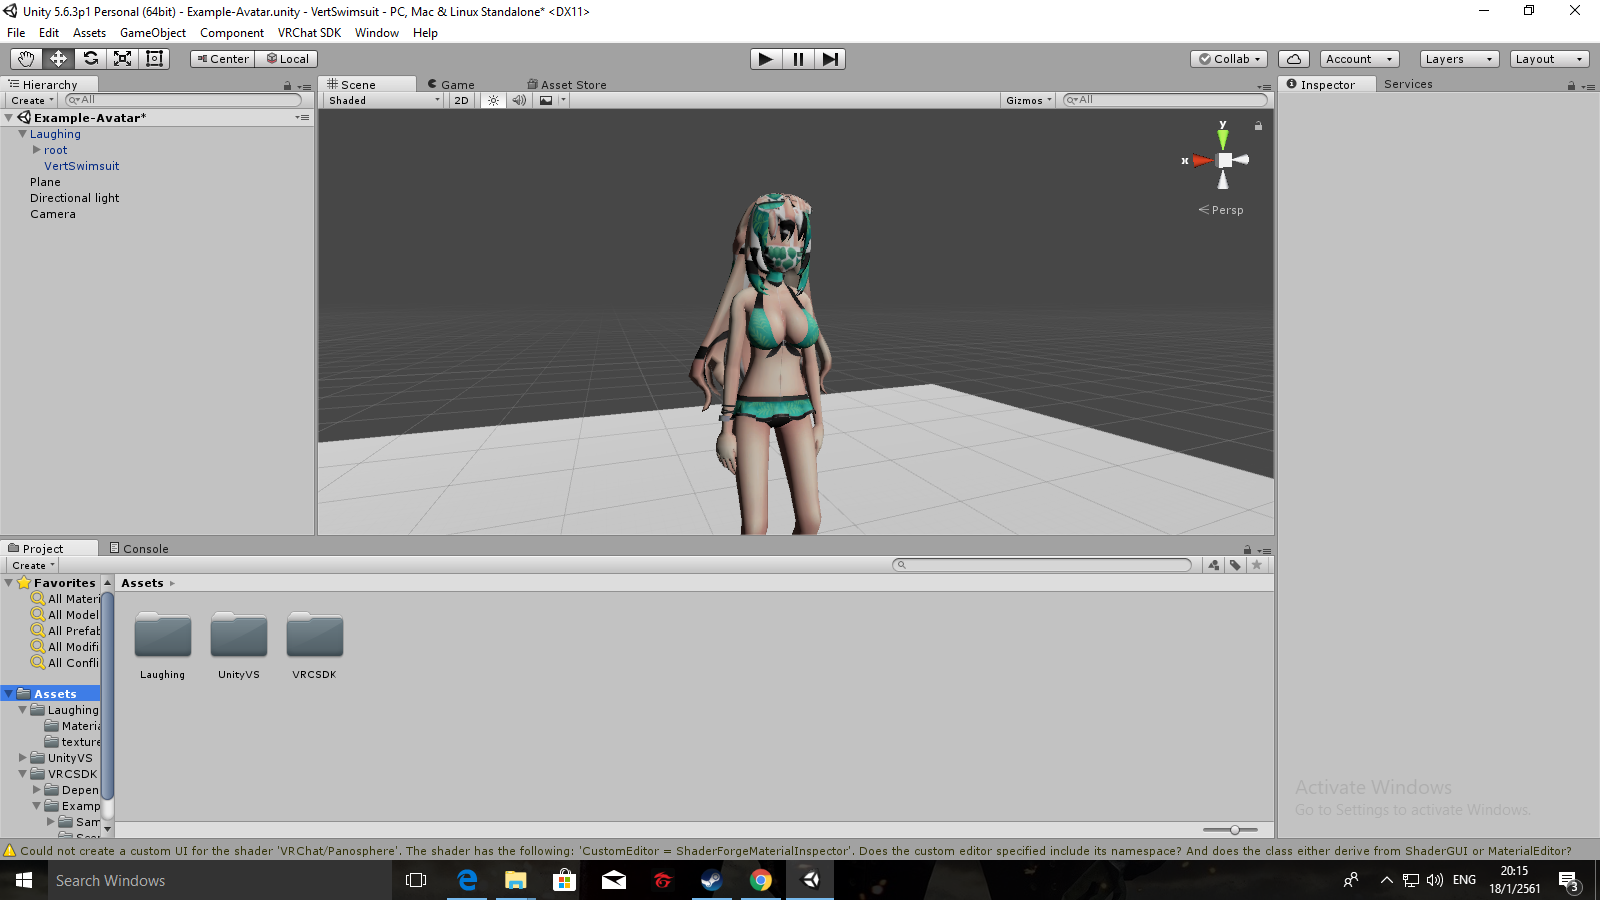Select Plane in Hierarchy
1600x900 pixels.
point(45,182)
